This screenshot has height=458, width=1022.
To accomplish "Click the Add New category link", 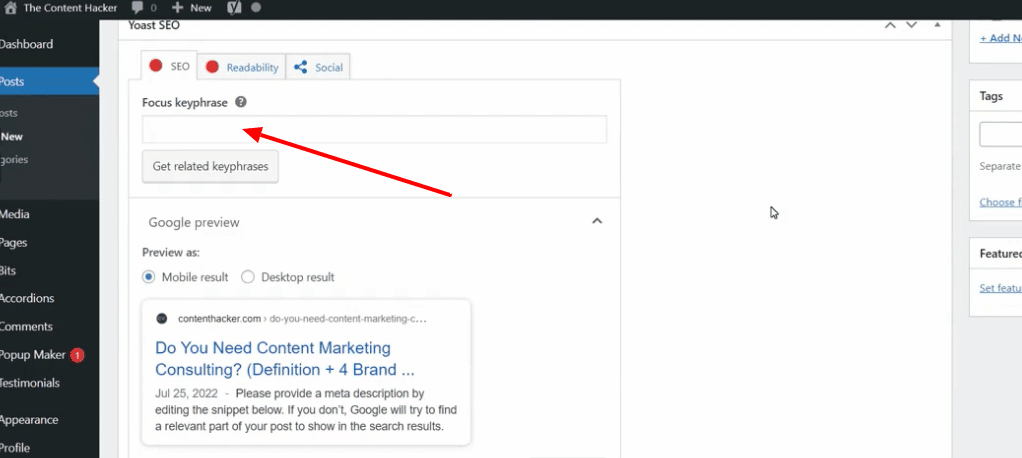I will 1001,38.
